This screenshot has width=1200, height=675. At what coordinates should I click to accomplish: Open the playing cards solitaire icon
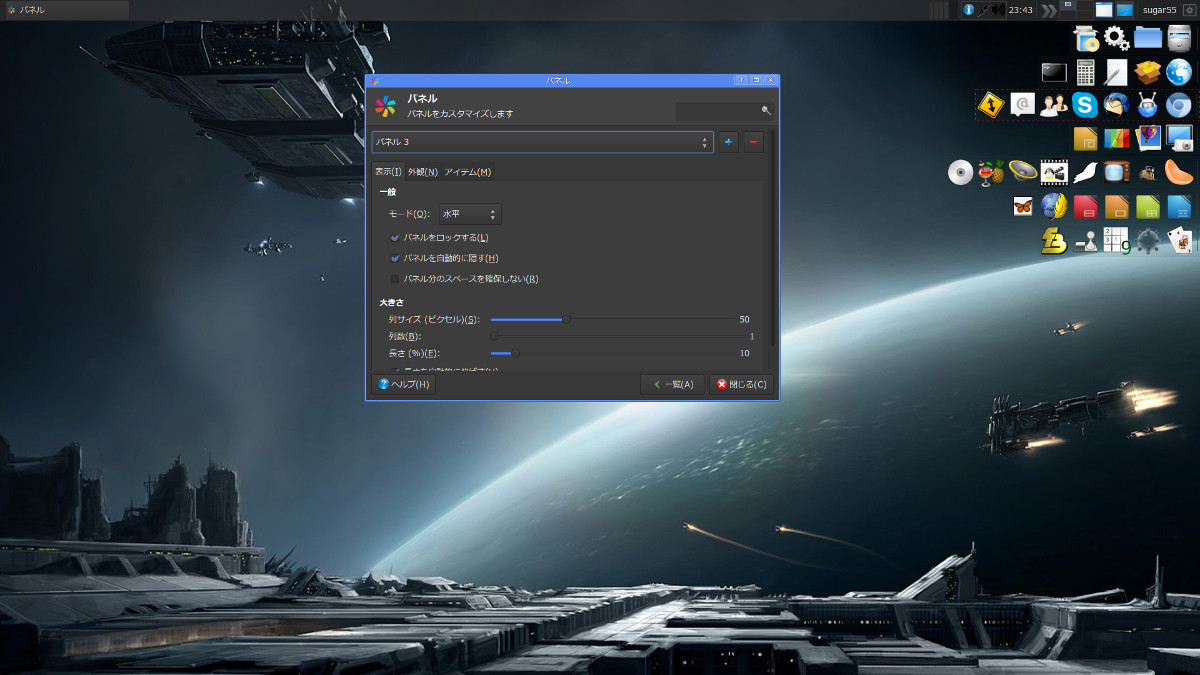(1179, 240)
